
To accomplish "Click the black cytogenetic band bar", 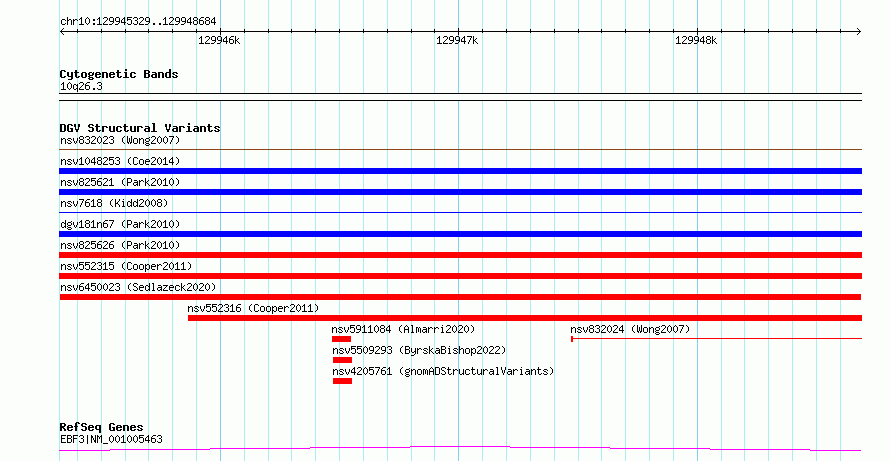I will (460, 97).
